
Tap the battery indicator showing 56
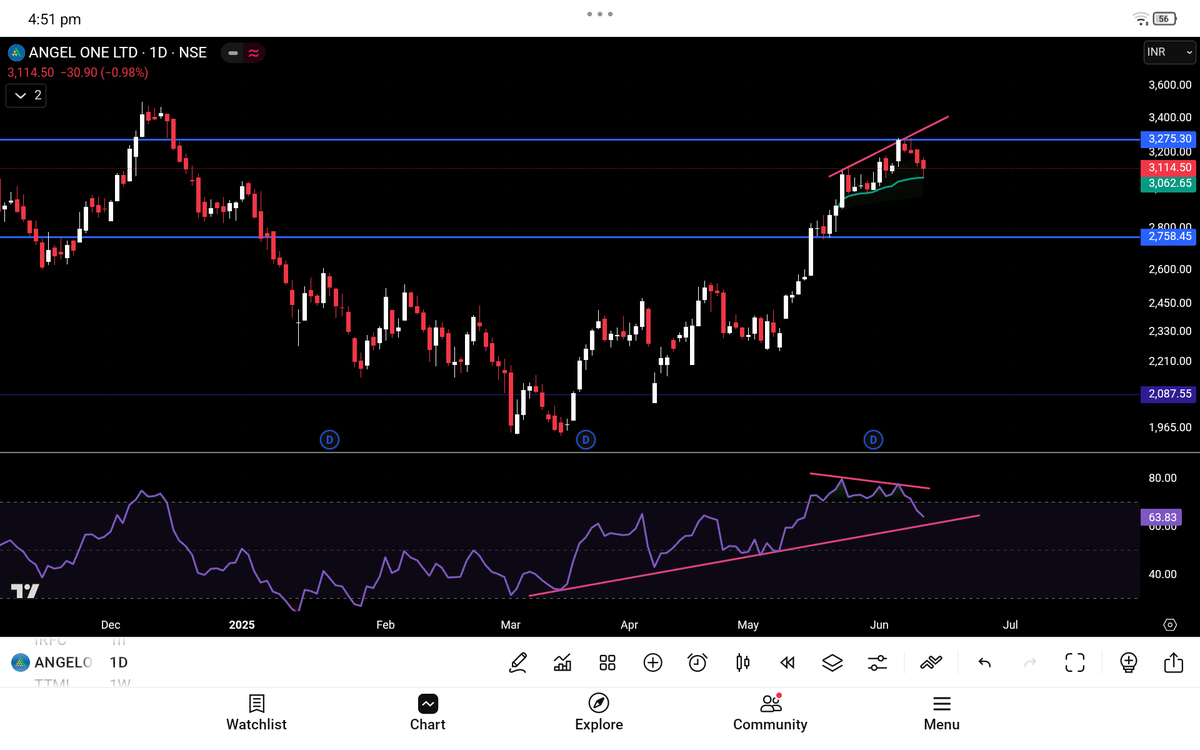[x=1165, y=19]
